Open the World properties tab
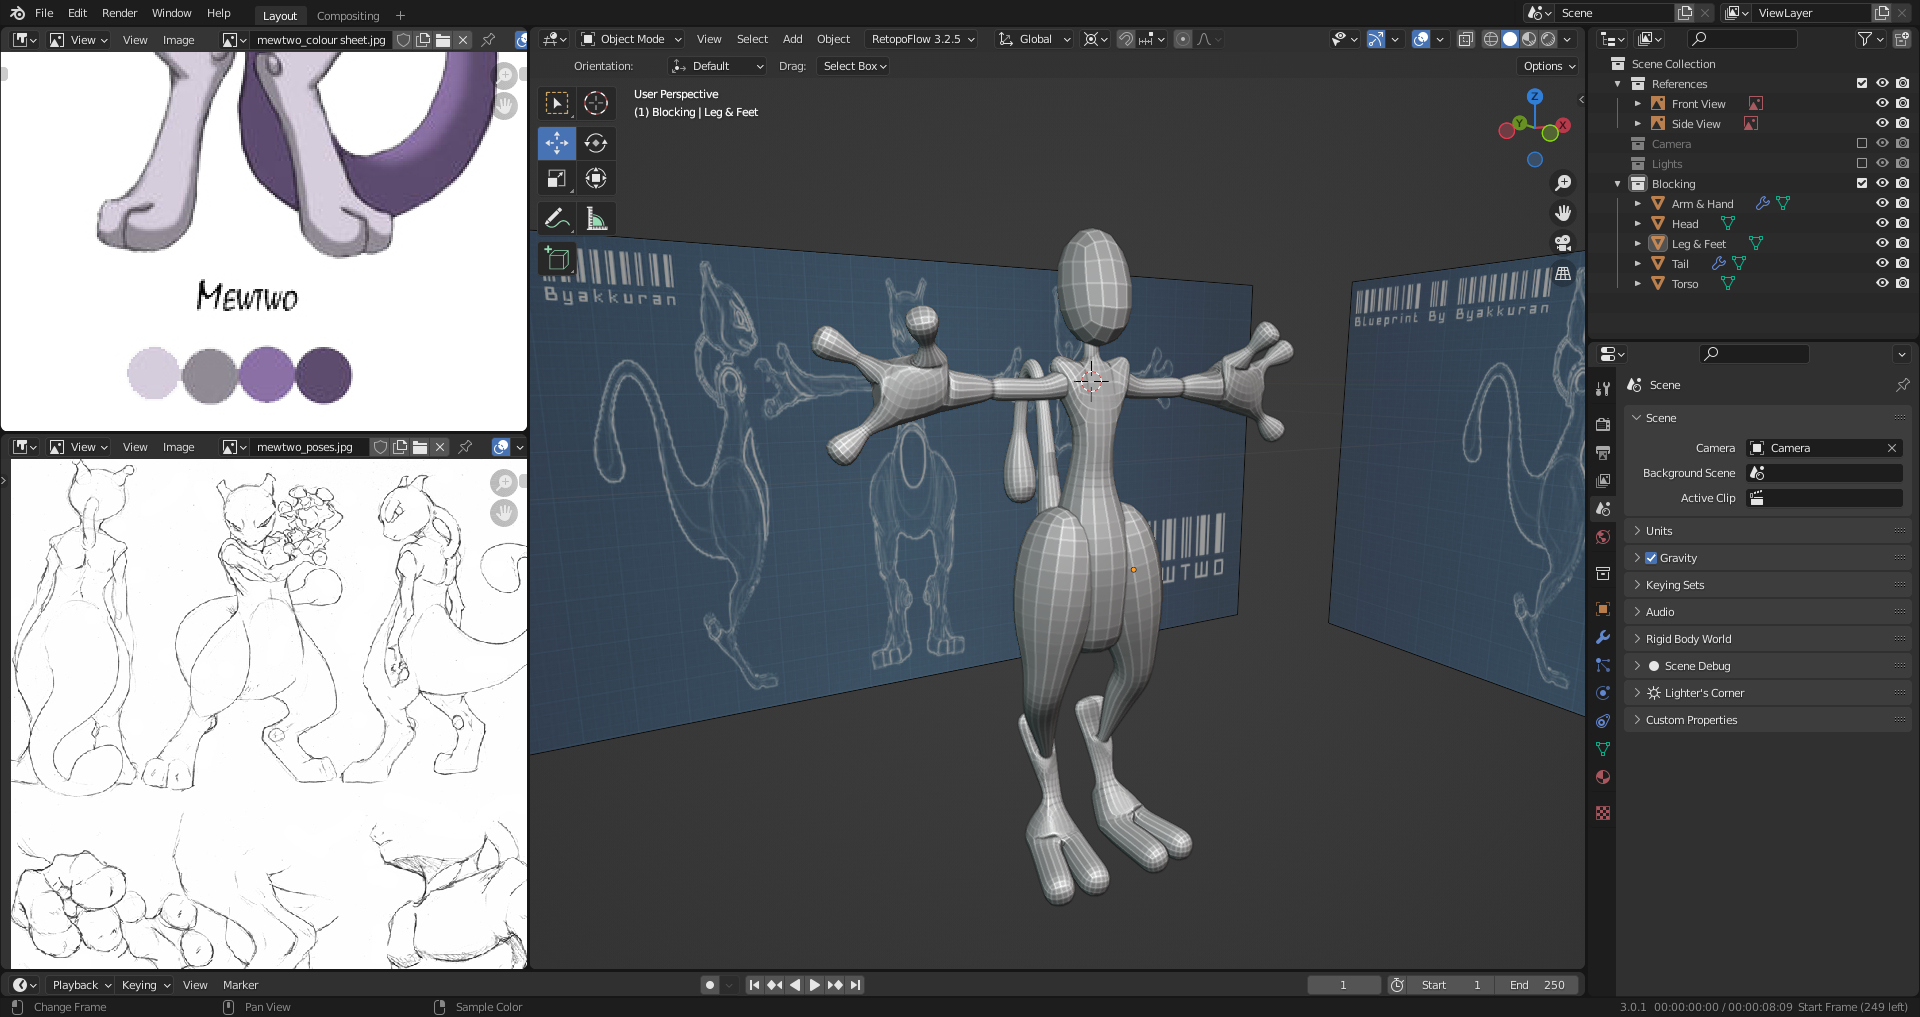 coord(1603,537)
